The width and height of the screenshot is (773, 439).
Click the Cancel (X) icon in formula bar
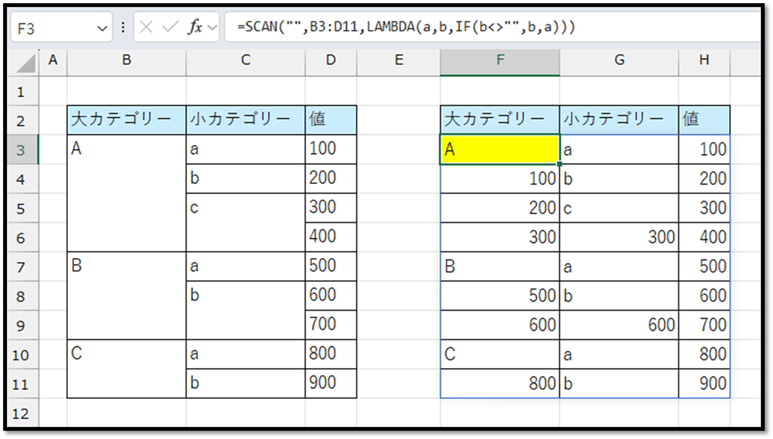click(148, 28)
